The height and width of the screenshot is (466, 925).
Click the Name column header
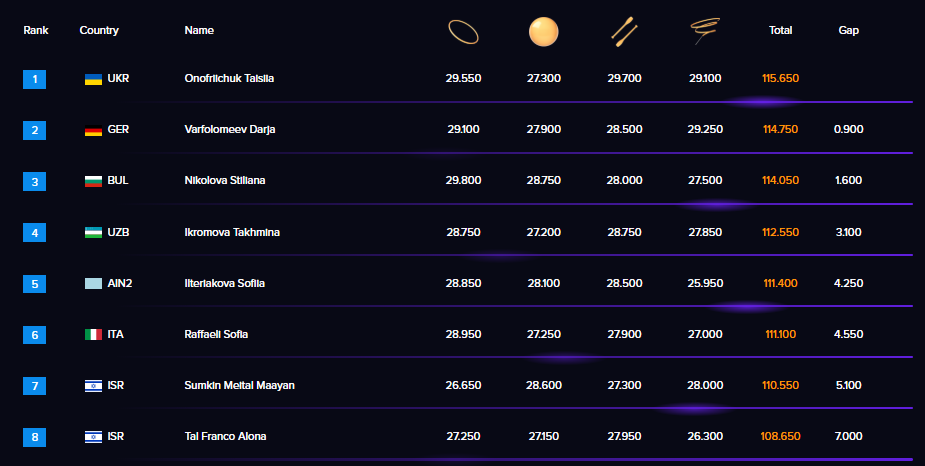[200, 30]
